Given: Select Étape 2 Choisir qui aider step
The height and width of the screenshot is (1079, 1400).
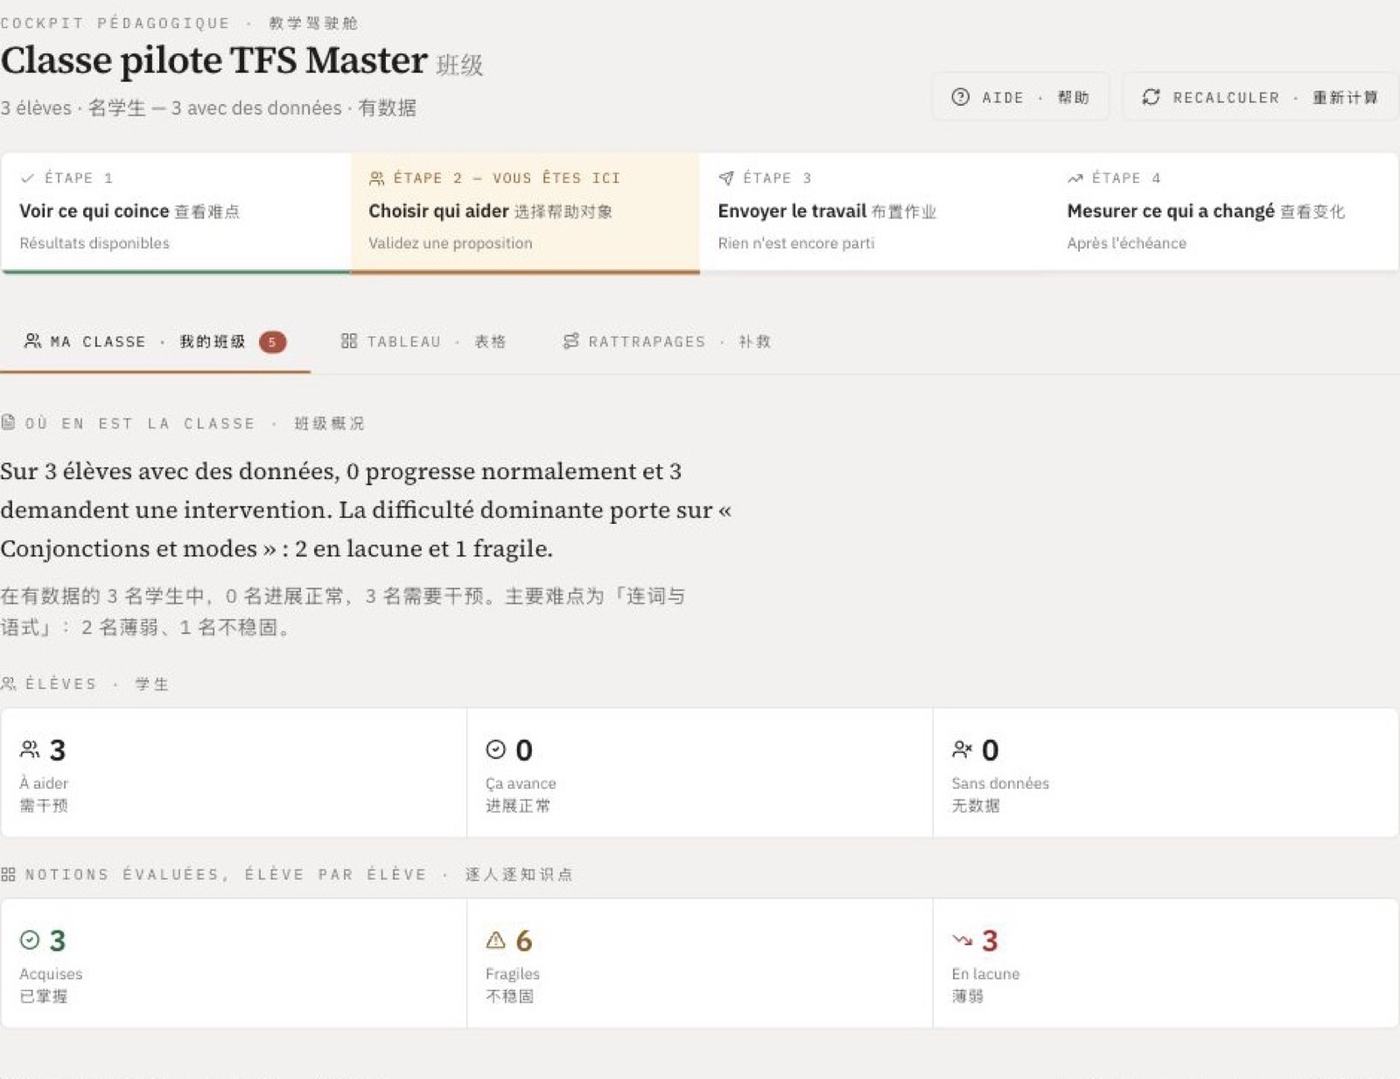Looking at the screenshot, I should tap(525, 212).
